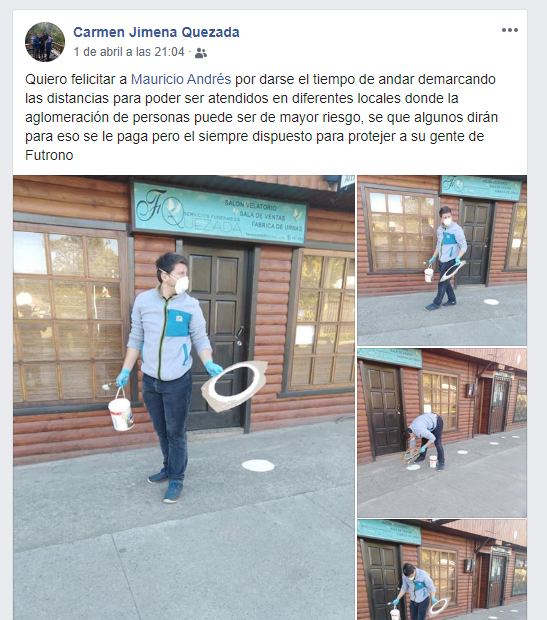Click the paint bucket held in main photo
Screen dimensions: 547x620
tap(121, 413)
